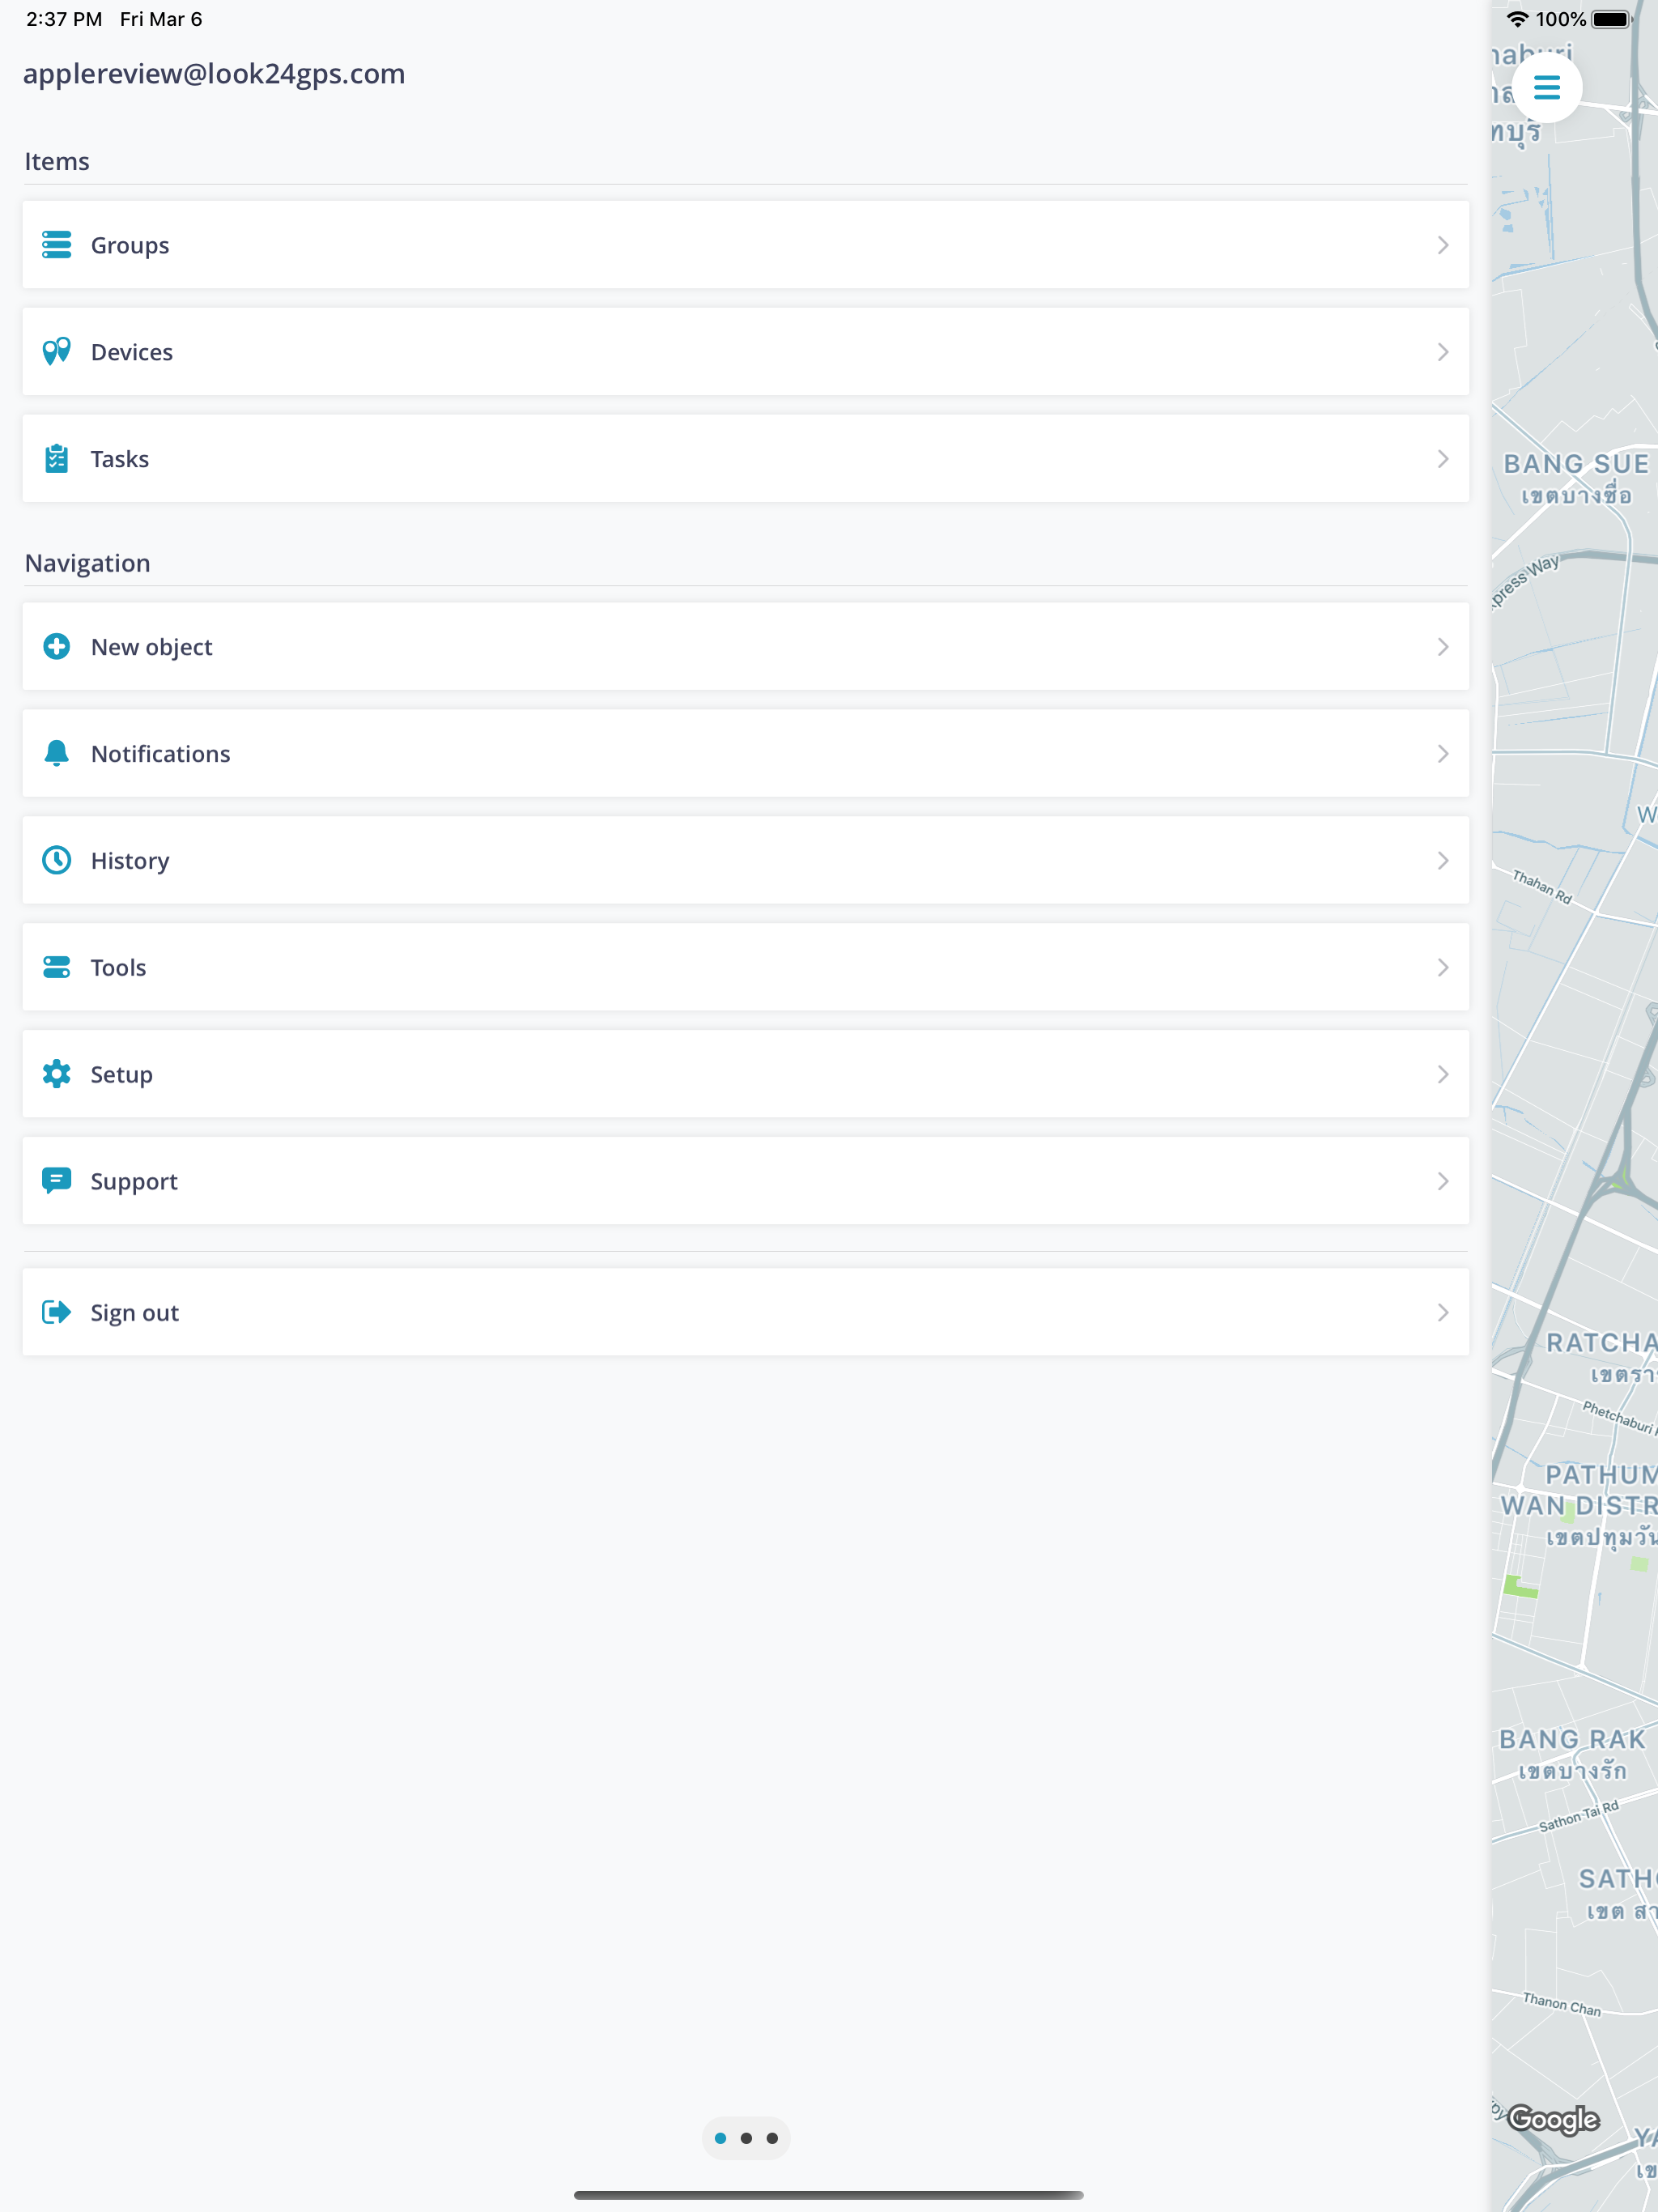Select the Notifications menu entry

746,754
